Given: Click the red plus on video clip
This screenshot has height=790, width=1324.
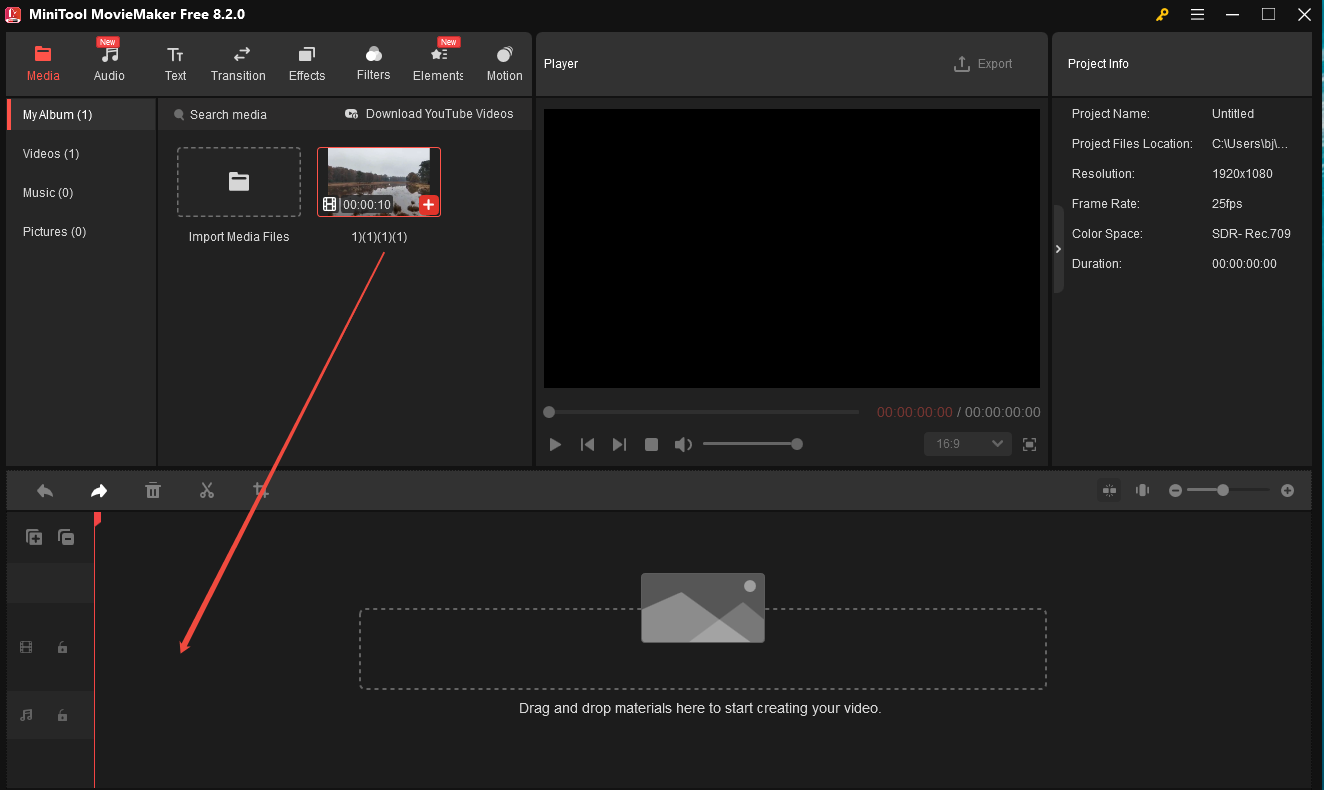Looking at the screenshot, I should click(x=429, y=205).
